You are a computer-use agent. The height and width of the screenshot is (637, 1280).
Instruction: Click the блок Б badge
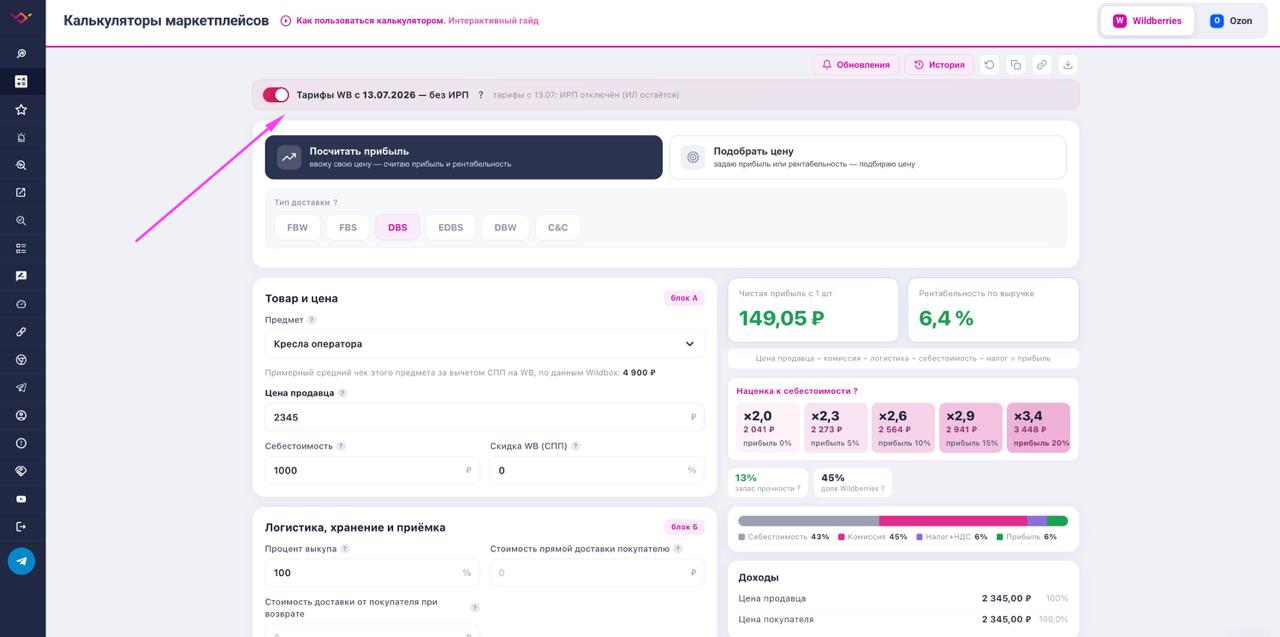point(684,527)
